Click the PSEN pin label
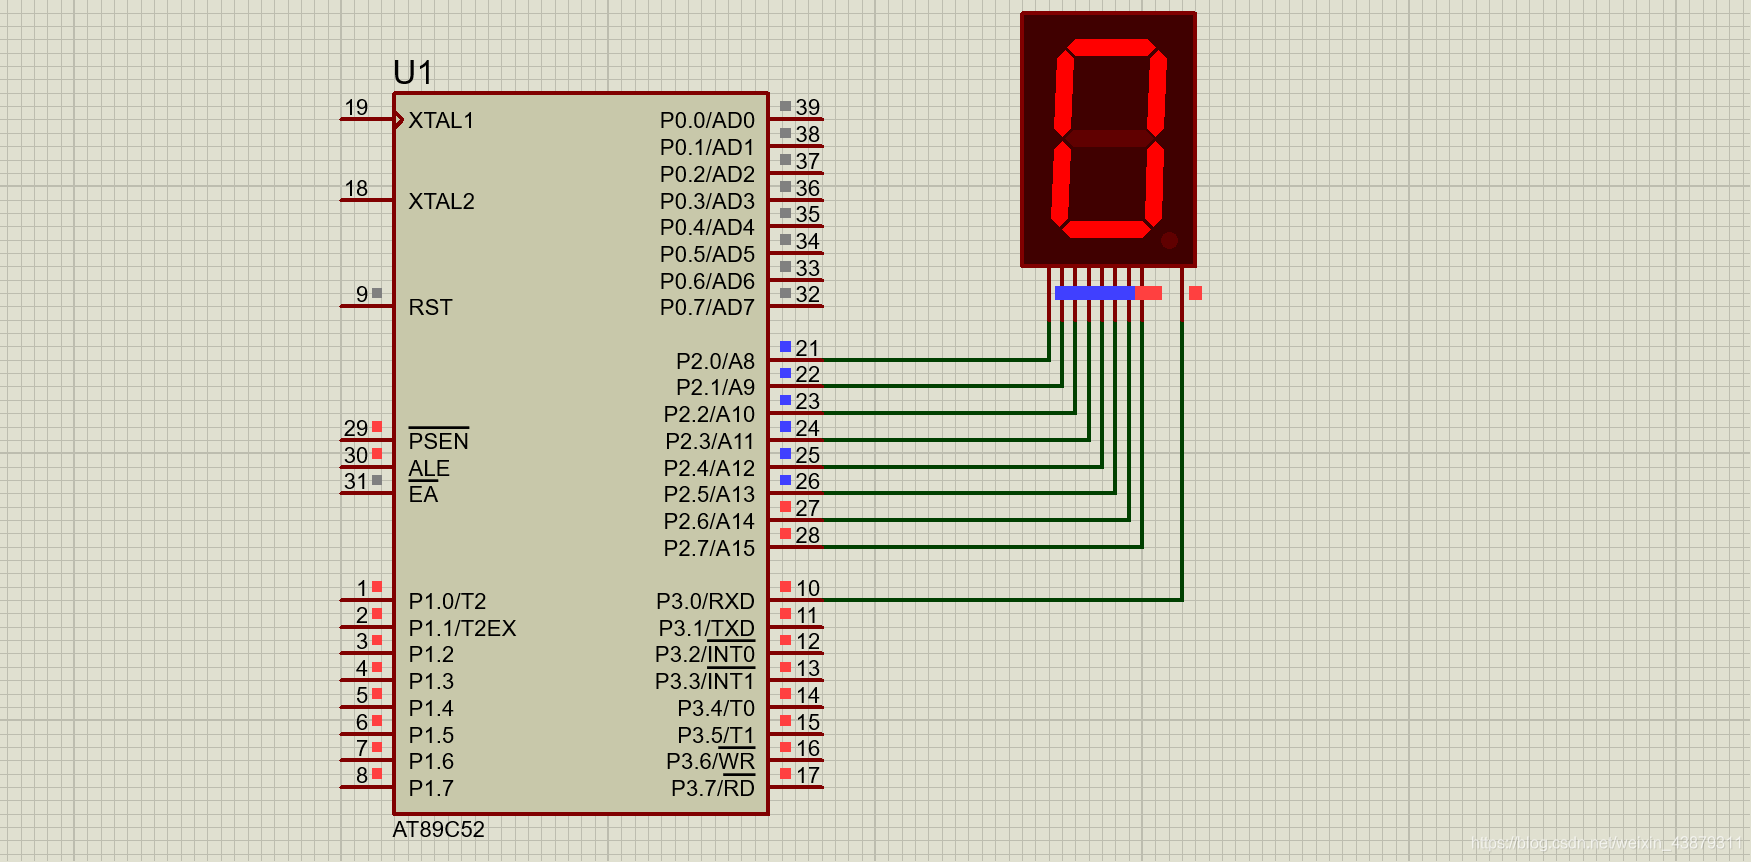1751x862 pixels. (438, 441)
